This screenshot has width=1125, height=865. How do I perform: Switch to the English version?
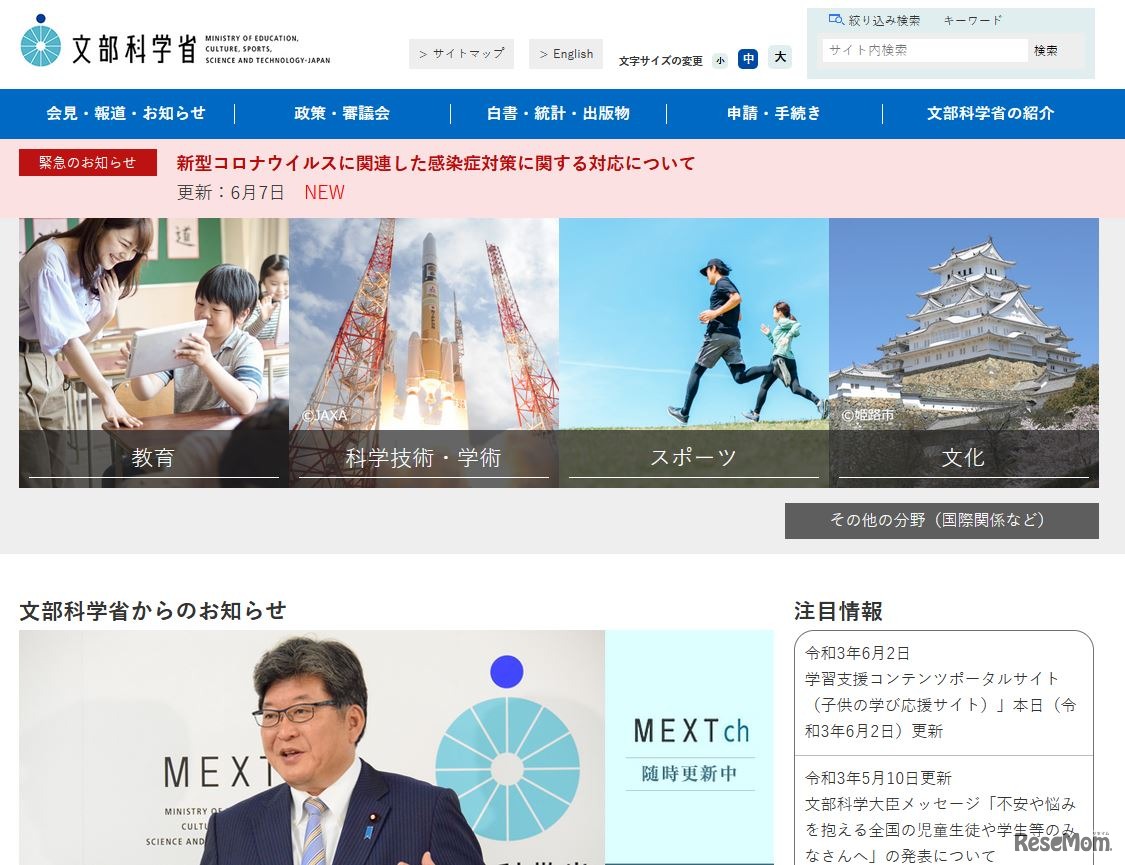566,53
